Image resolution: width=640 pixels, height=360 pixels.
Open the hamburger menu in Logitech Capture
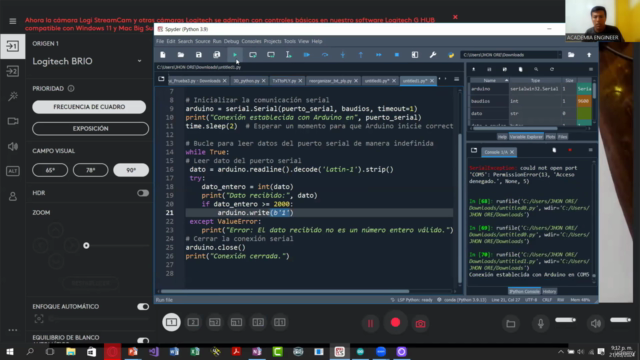[x=13, y=21]
